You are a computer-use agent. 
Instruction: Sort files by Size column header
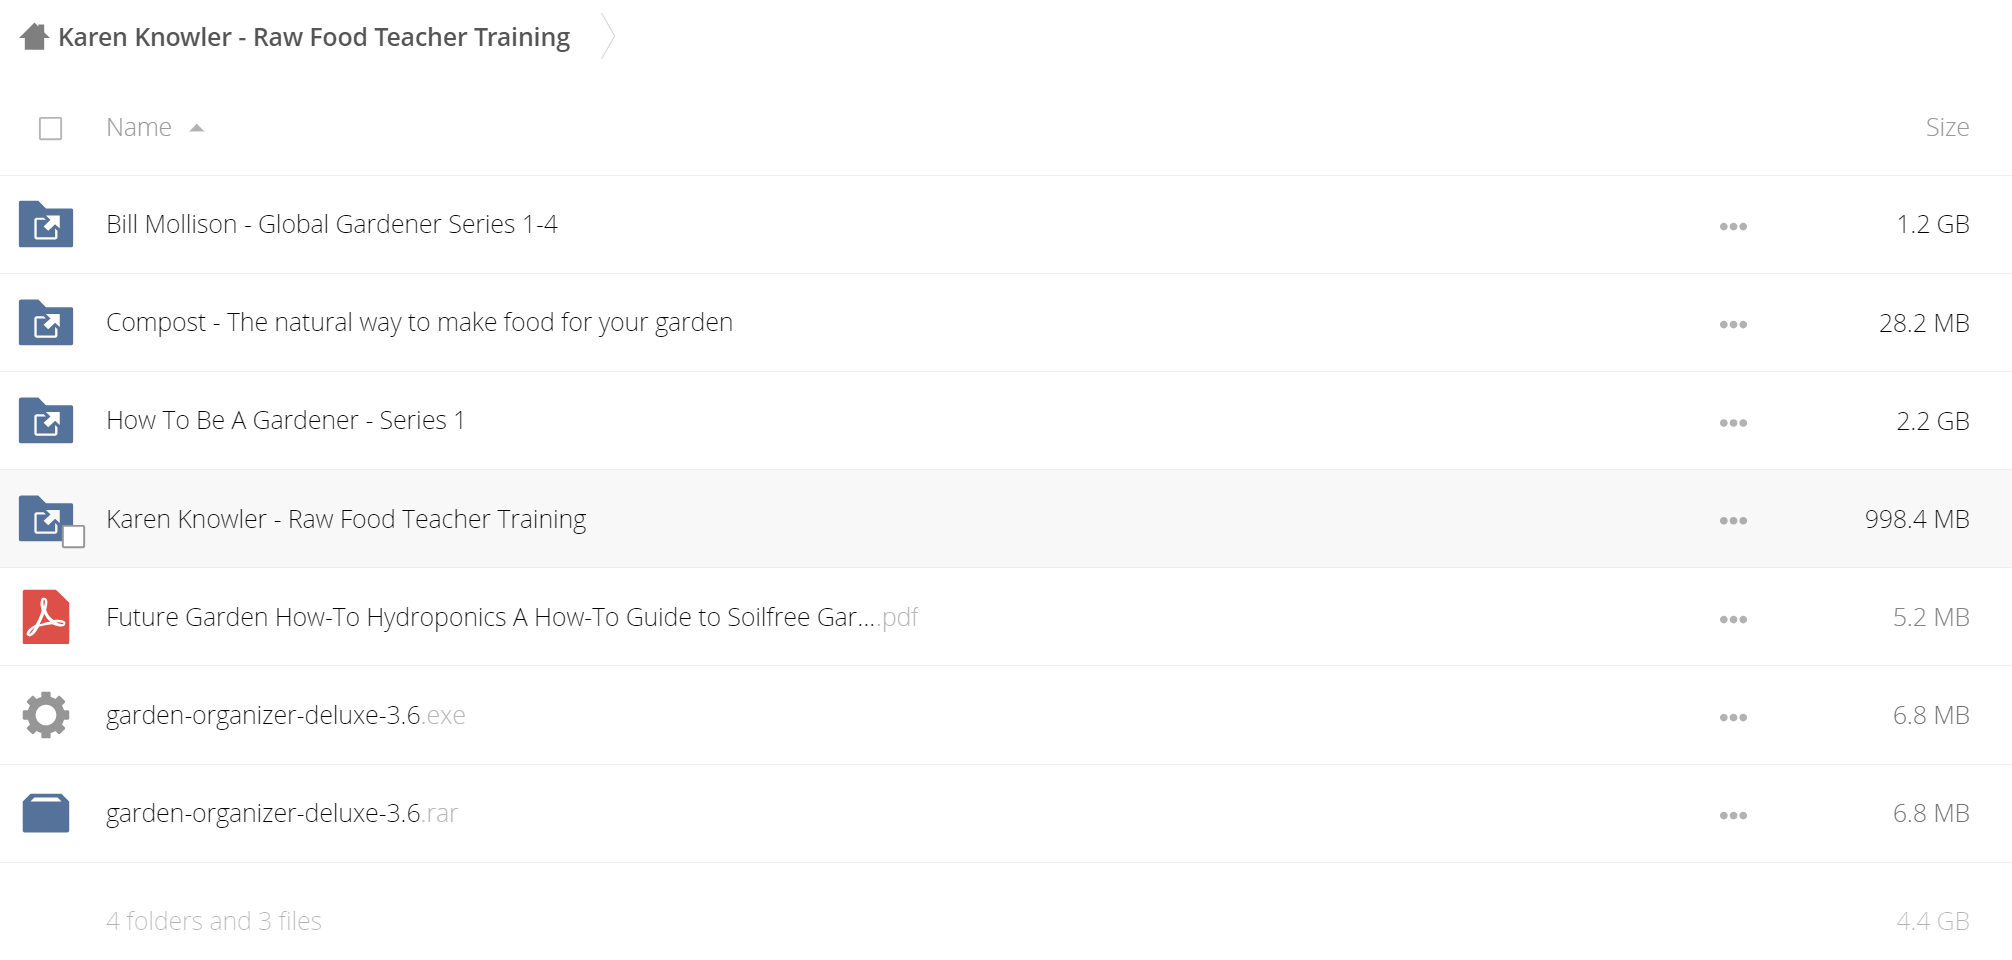pos(1947,127)
